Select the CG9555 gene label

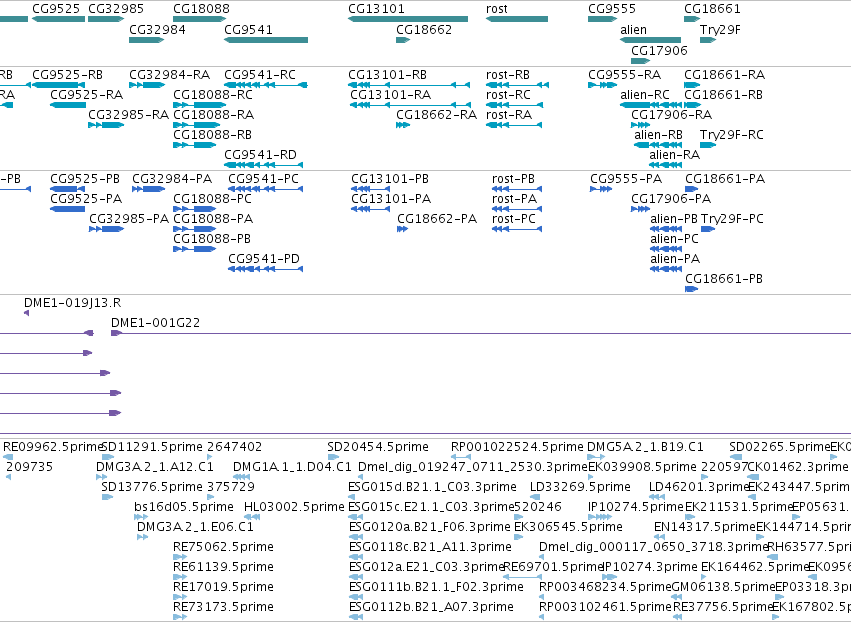click(612, 9)
